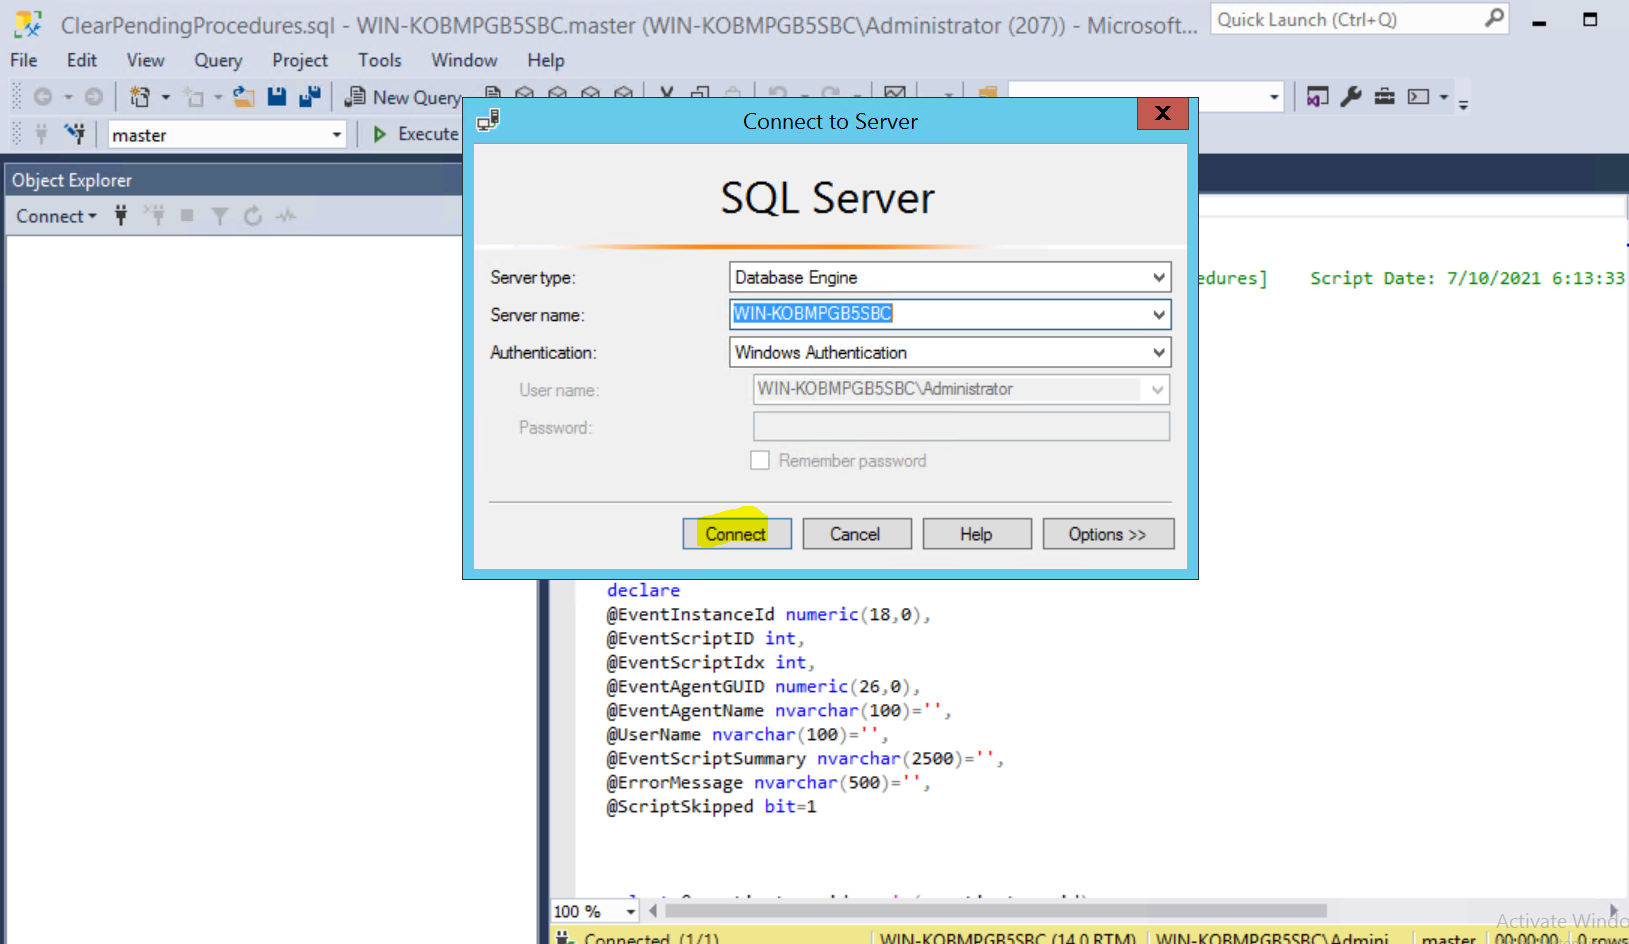This screenshot has width=1629, height=944.
Task: Open the command window icon's dropdown arrow
Action: pyautogui.click(x=1443, y=97)
